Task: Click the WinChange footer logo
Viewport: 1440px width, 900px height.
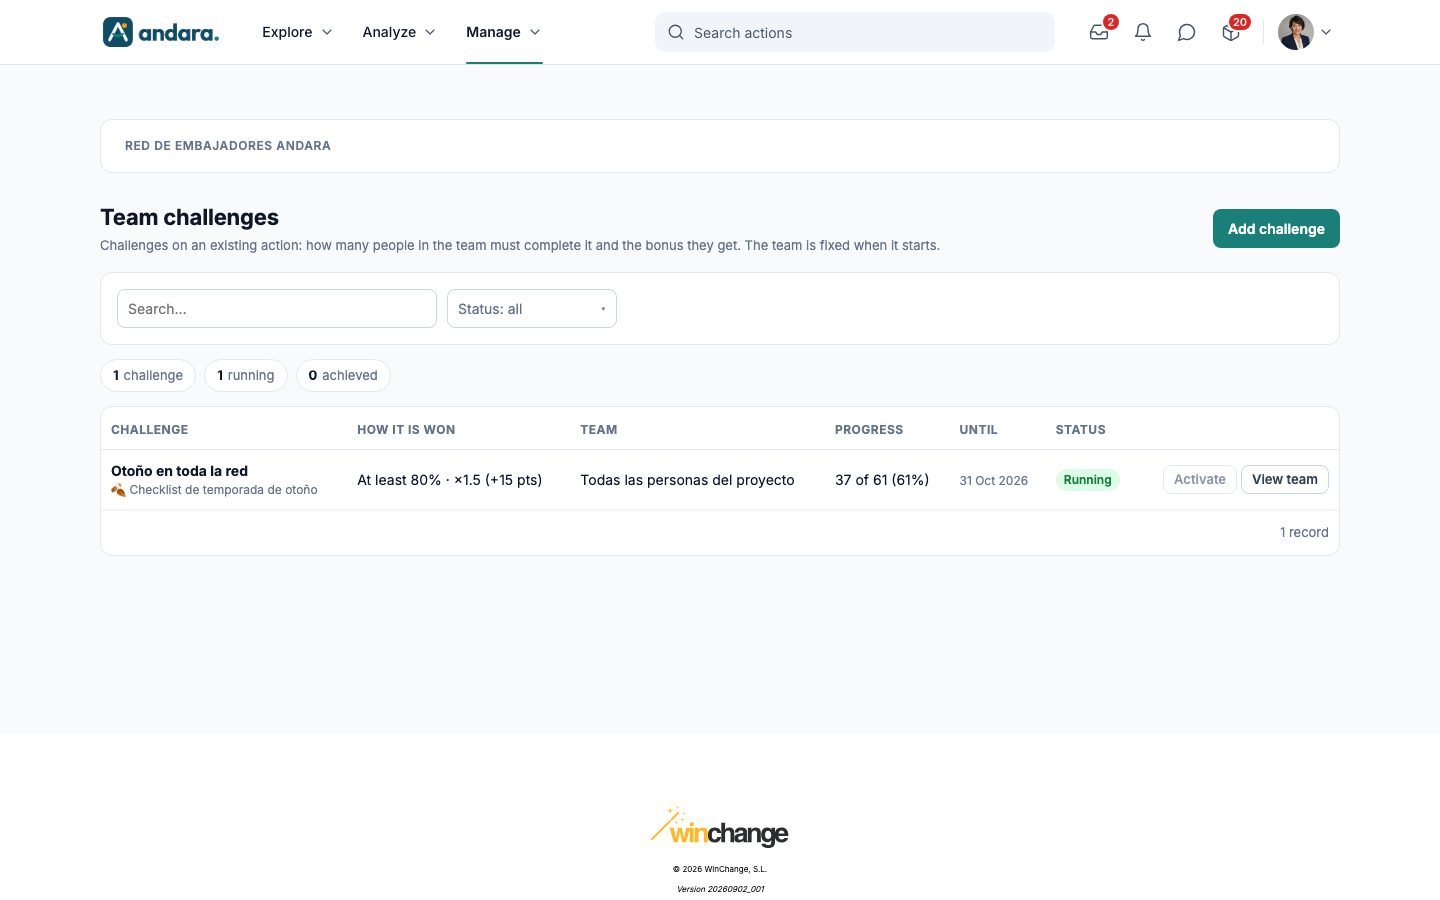Action: [x=720, y=826]
